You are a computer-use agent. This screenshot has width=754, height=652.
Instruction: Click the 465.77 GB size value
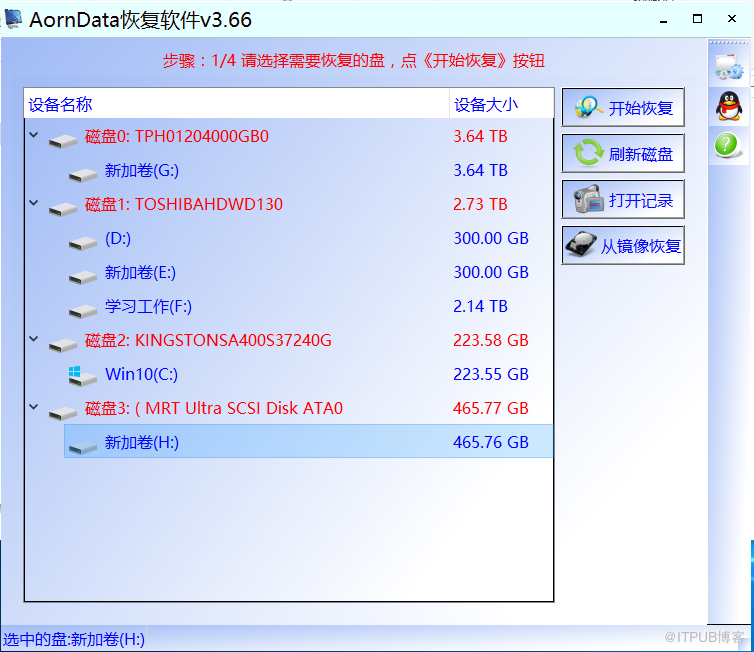[x=491, y=409]
